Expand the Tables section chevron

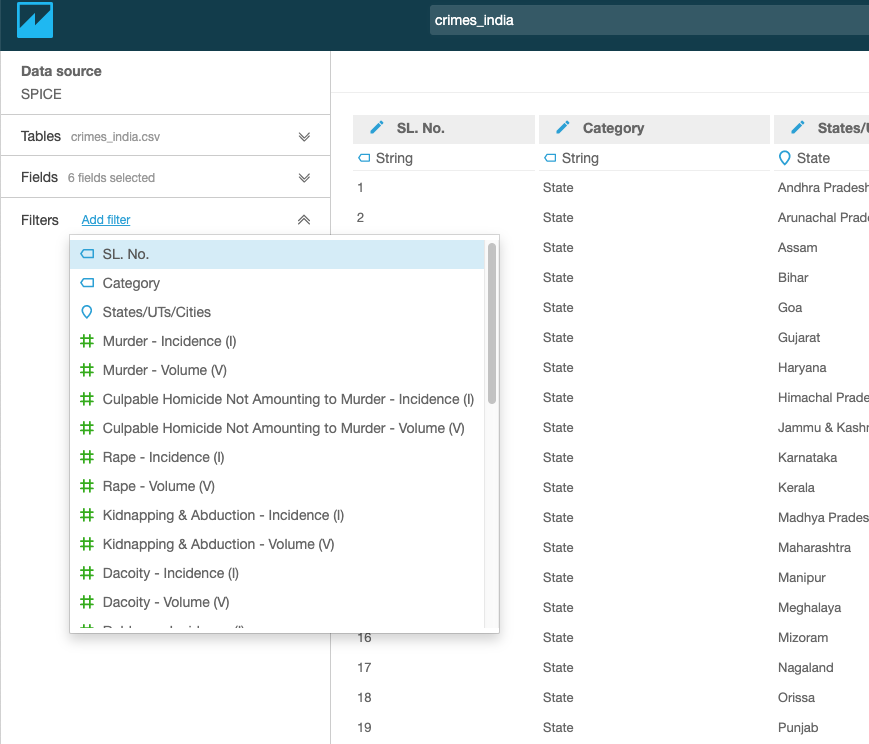tap(304, 137)
